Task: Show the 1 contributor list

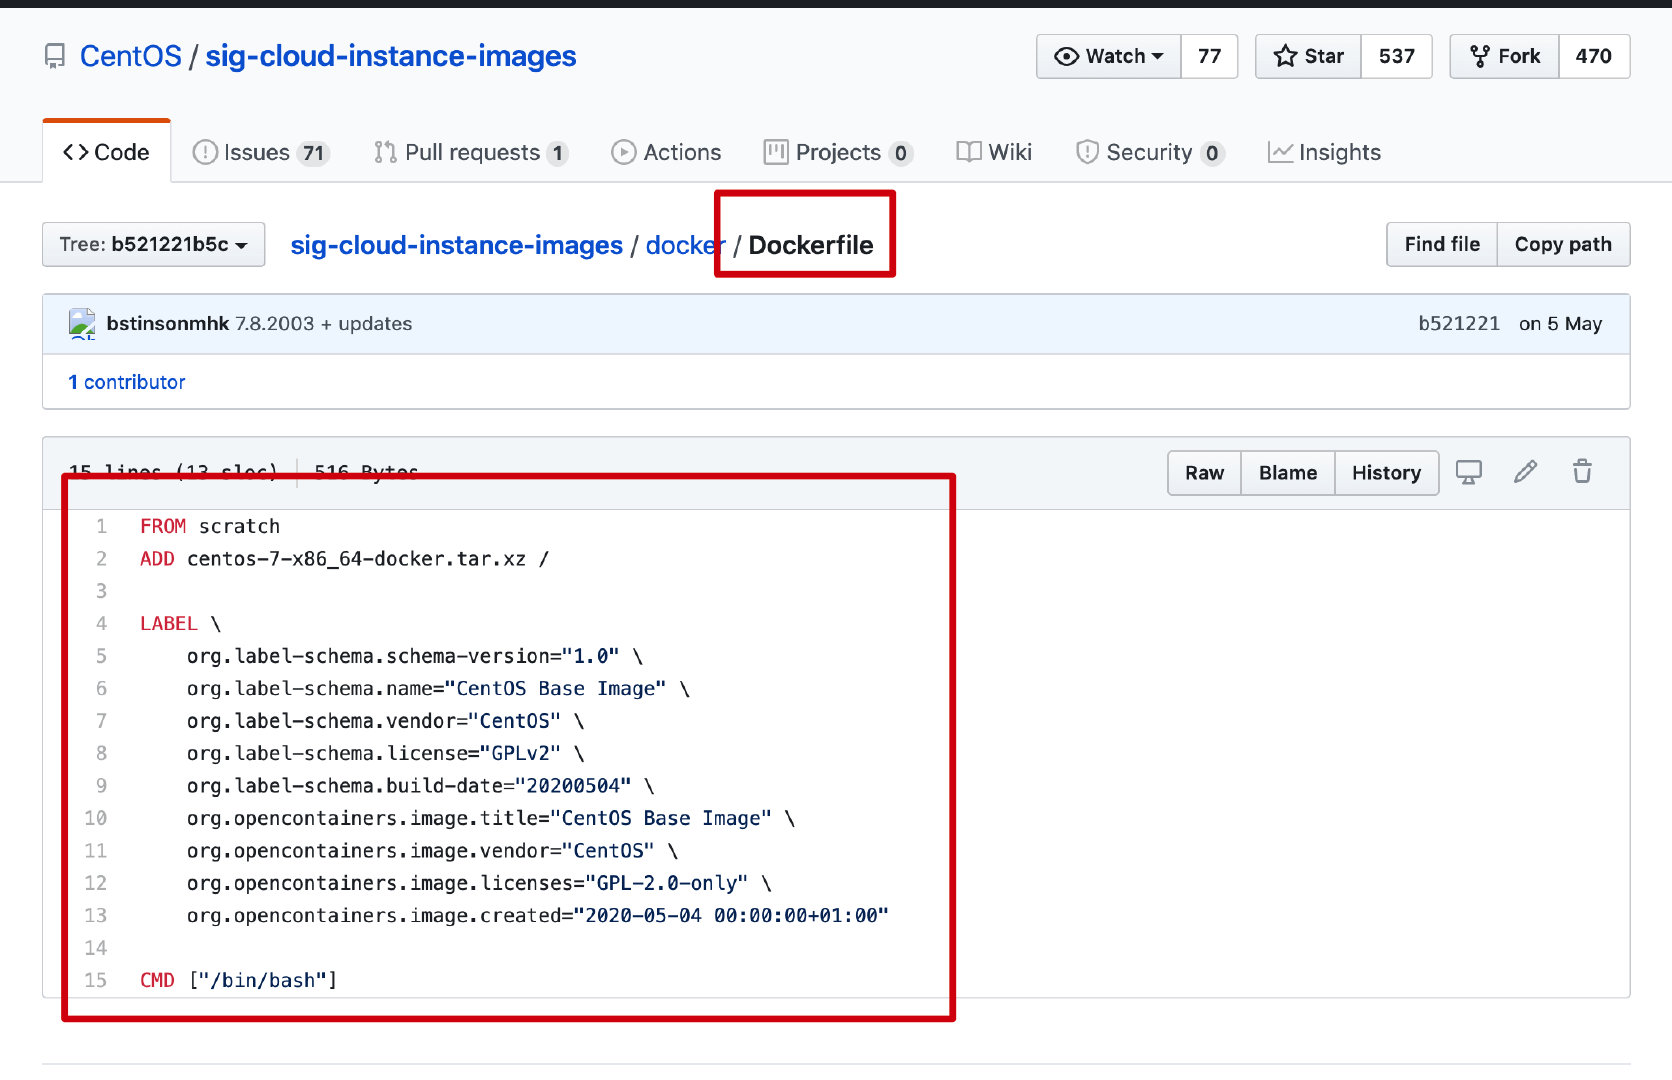Action: click(127, 382)
